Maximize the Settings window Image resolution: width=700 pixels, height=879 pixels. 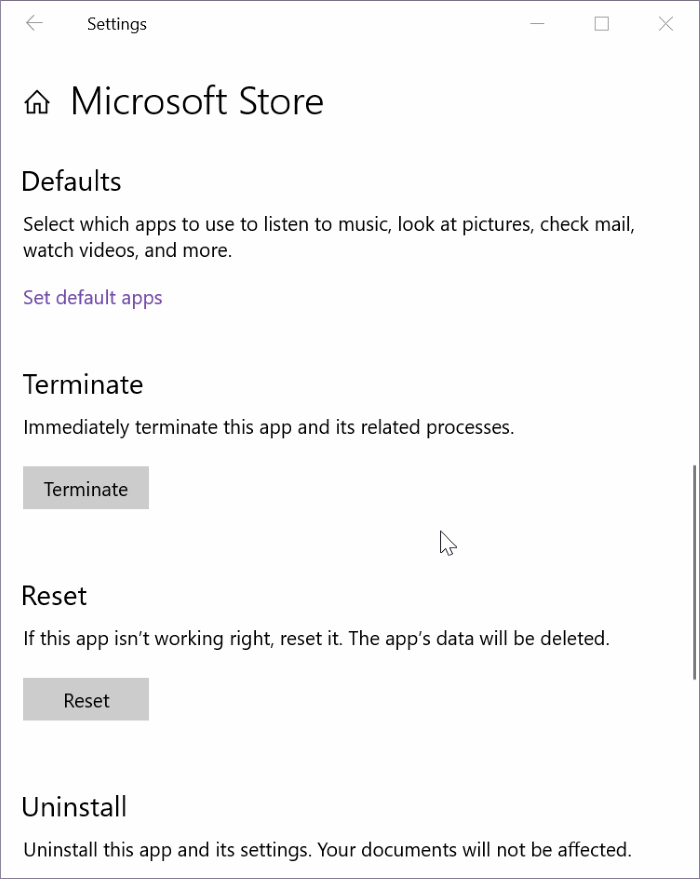click(601, 23)
